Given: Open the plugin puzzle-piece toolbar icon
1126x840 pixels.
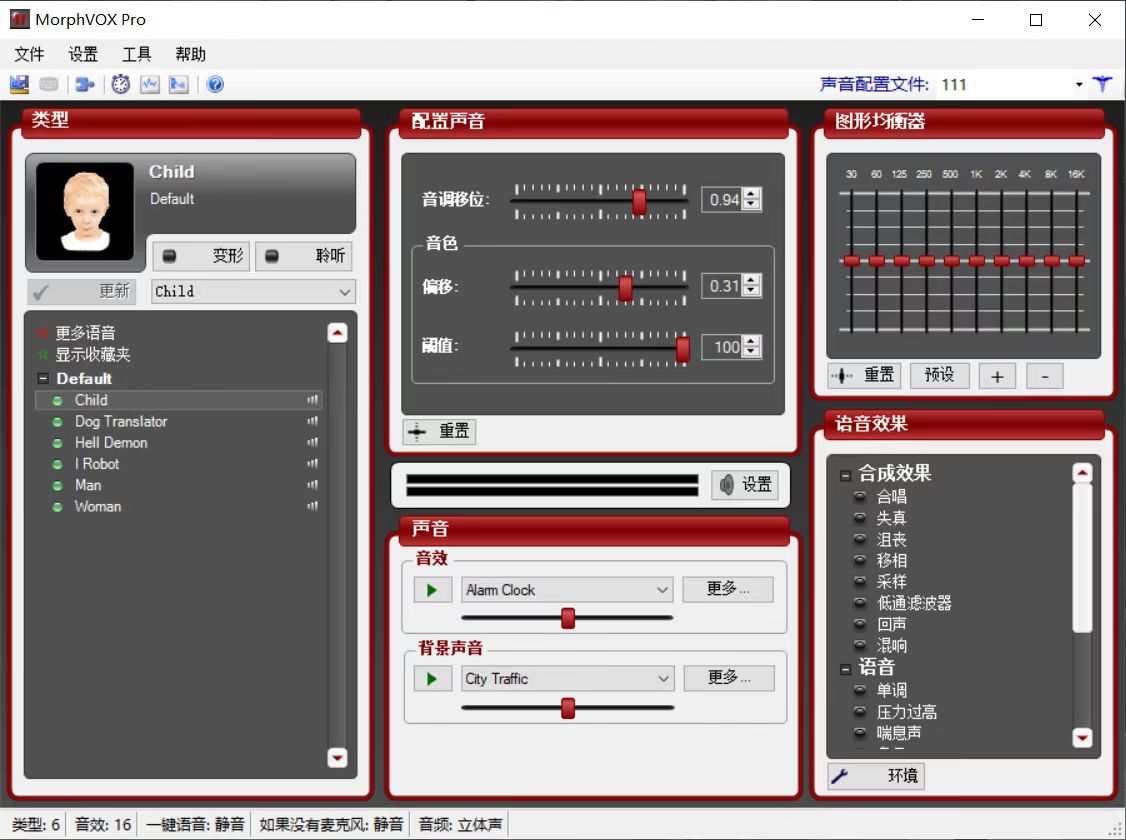Looking at the screenshot, I should click(85, 84).
